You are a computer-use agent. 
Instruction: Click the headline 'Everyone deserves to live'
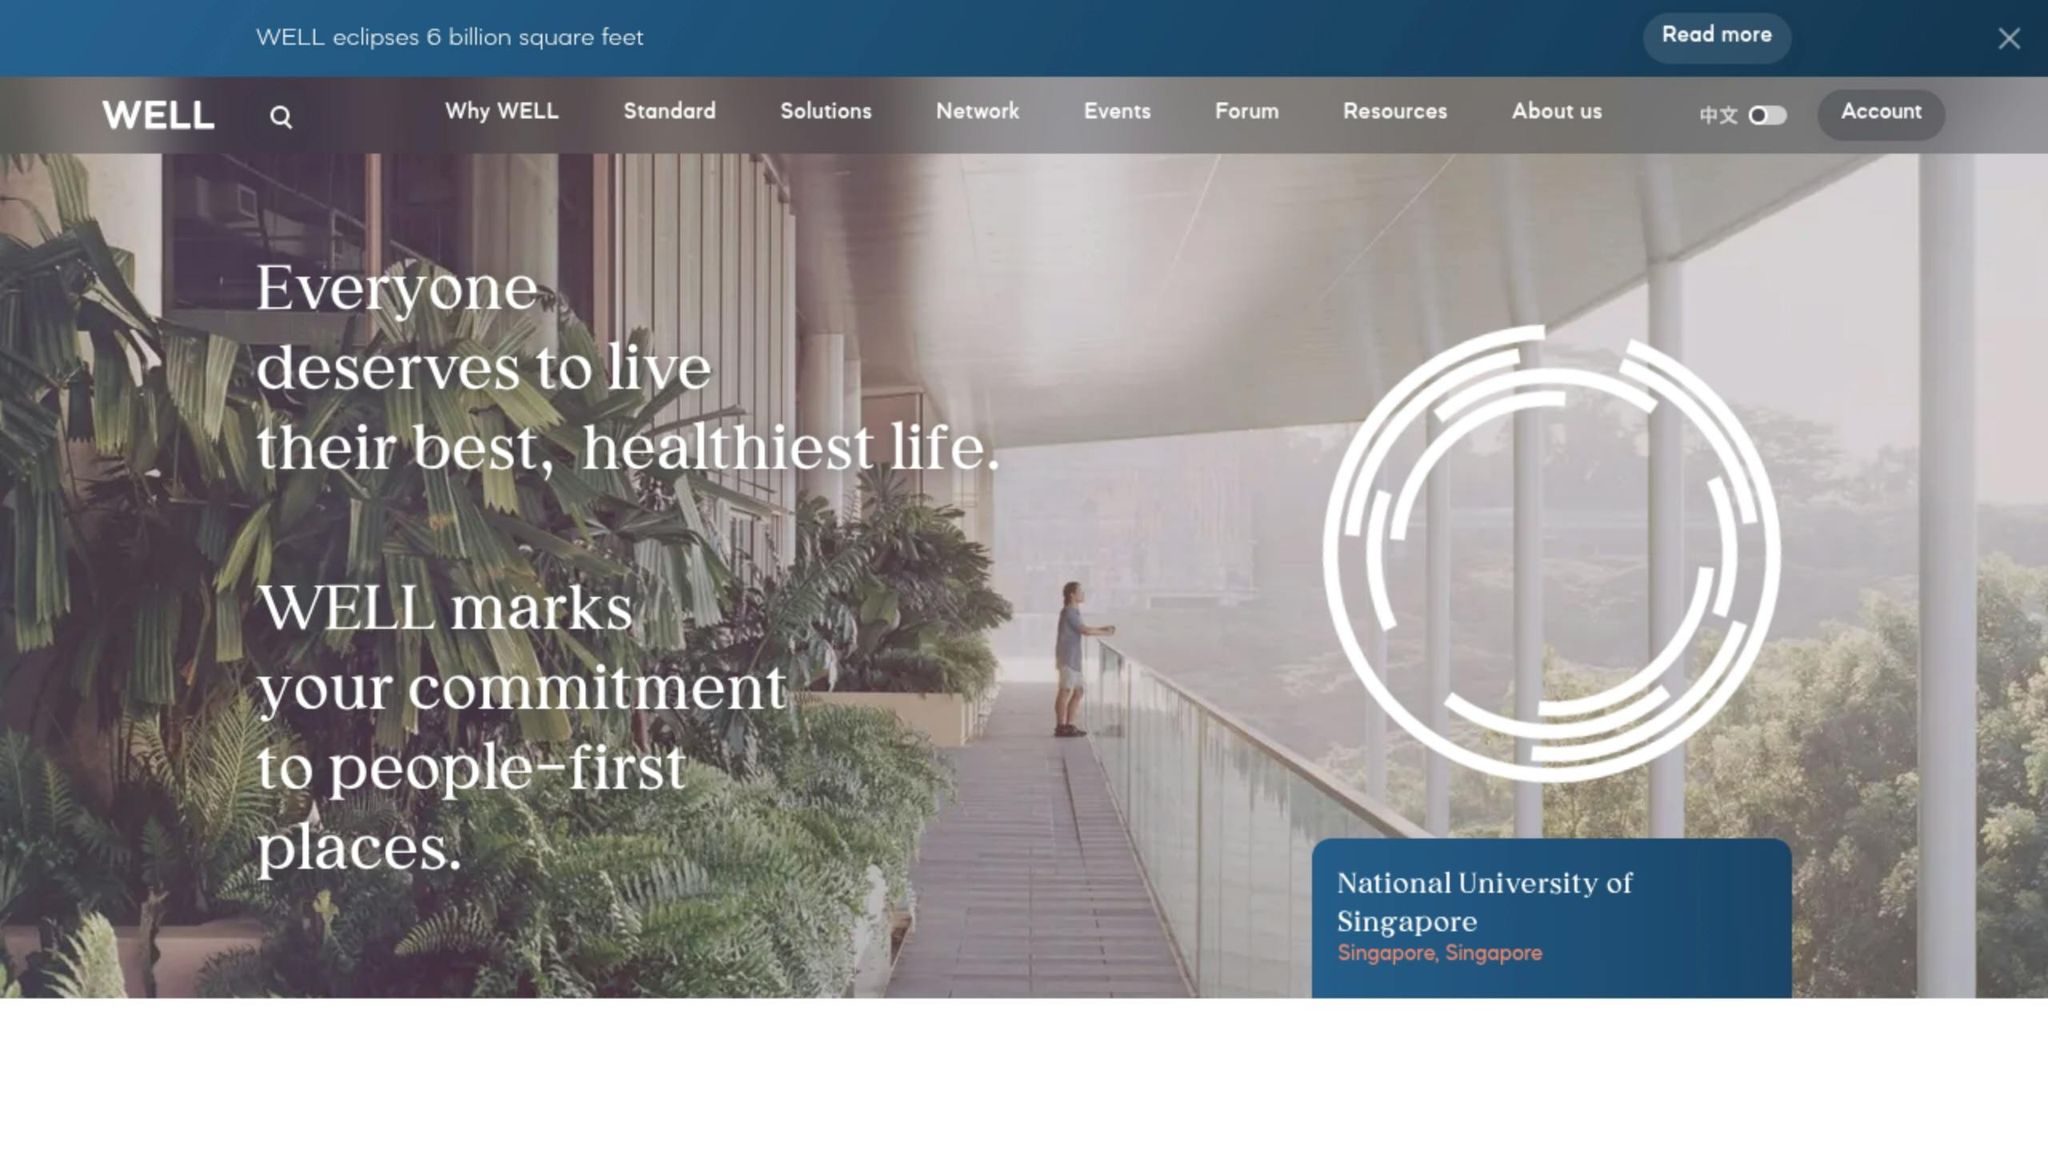point(484,327)
